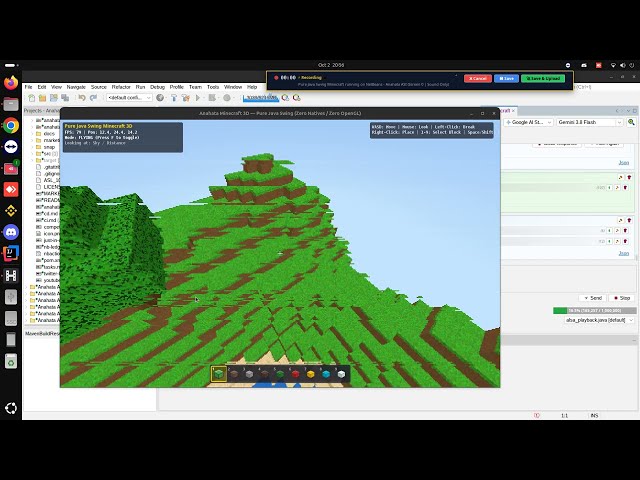Select the red block in hotbar
640x480 pixels.
pyautogui.click(x=295, y=374)
